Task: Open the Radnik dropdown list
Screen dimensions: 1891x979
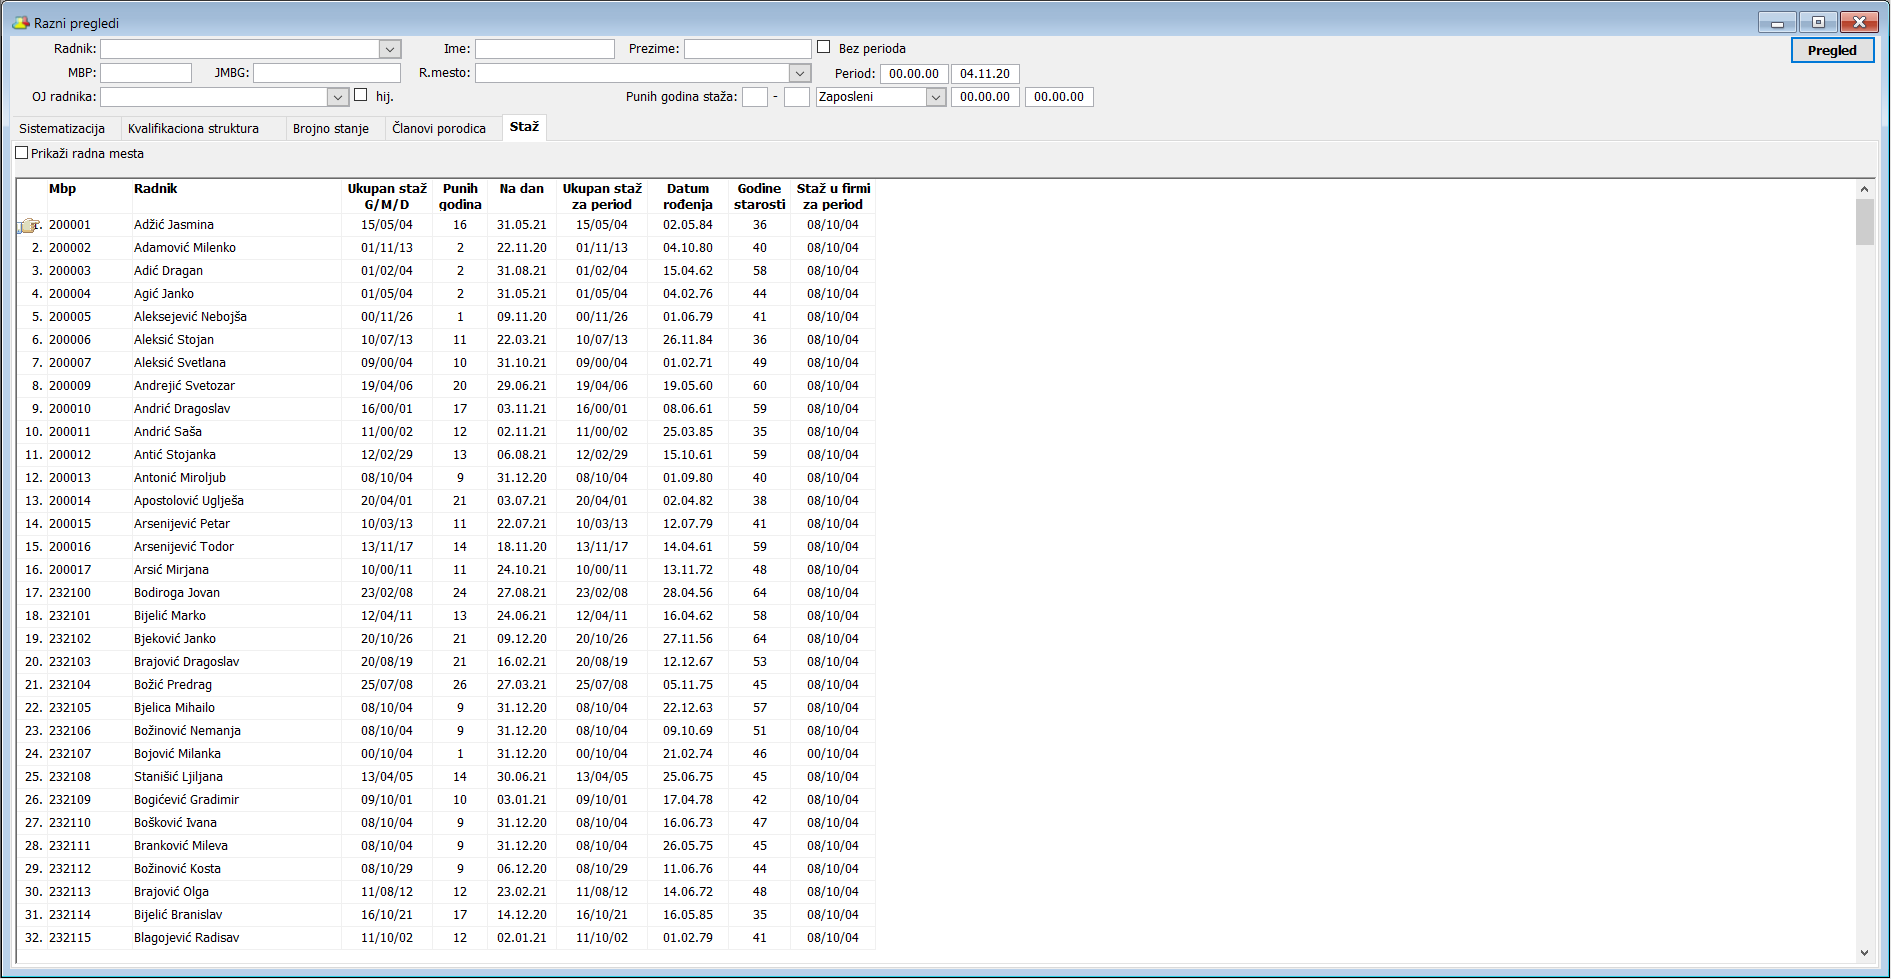Action: [390, 49]
